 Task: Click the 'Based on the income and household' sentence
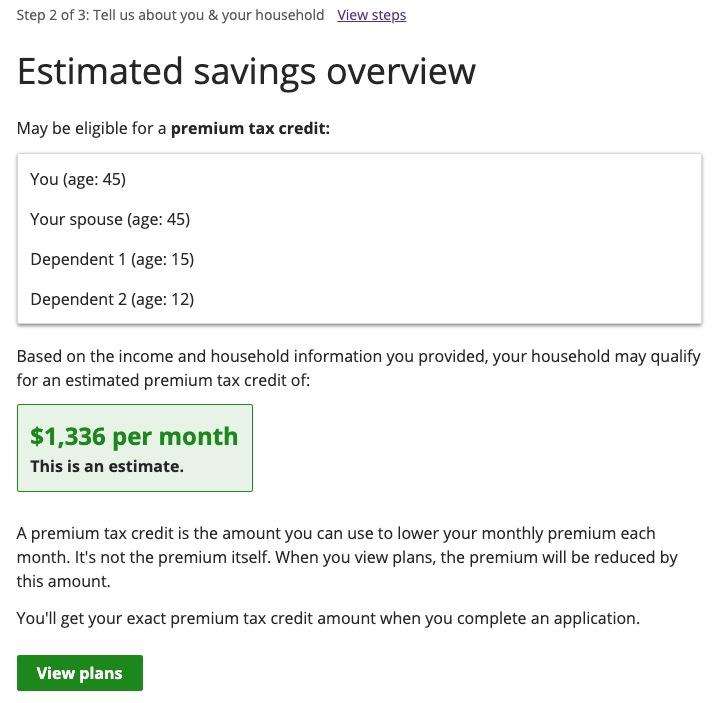point(358,357)
